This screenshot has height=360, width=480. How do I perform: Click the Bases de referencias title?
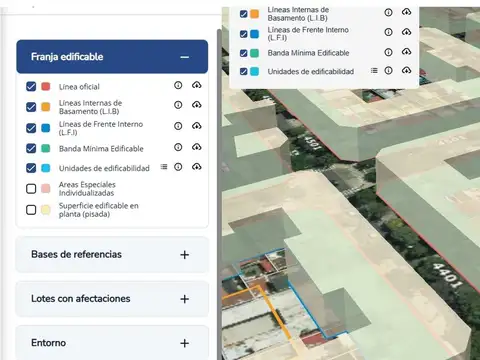76,254
